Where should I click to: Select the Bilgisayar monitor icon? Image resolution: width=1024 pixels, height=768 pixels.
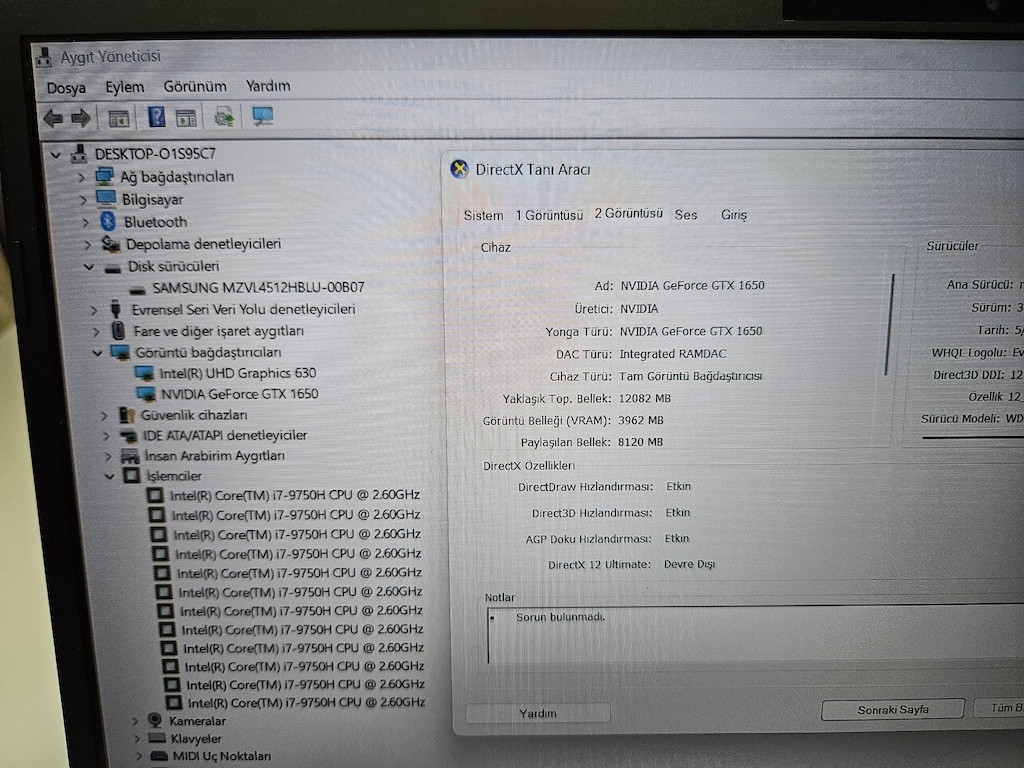pos(106,199)
